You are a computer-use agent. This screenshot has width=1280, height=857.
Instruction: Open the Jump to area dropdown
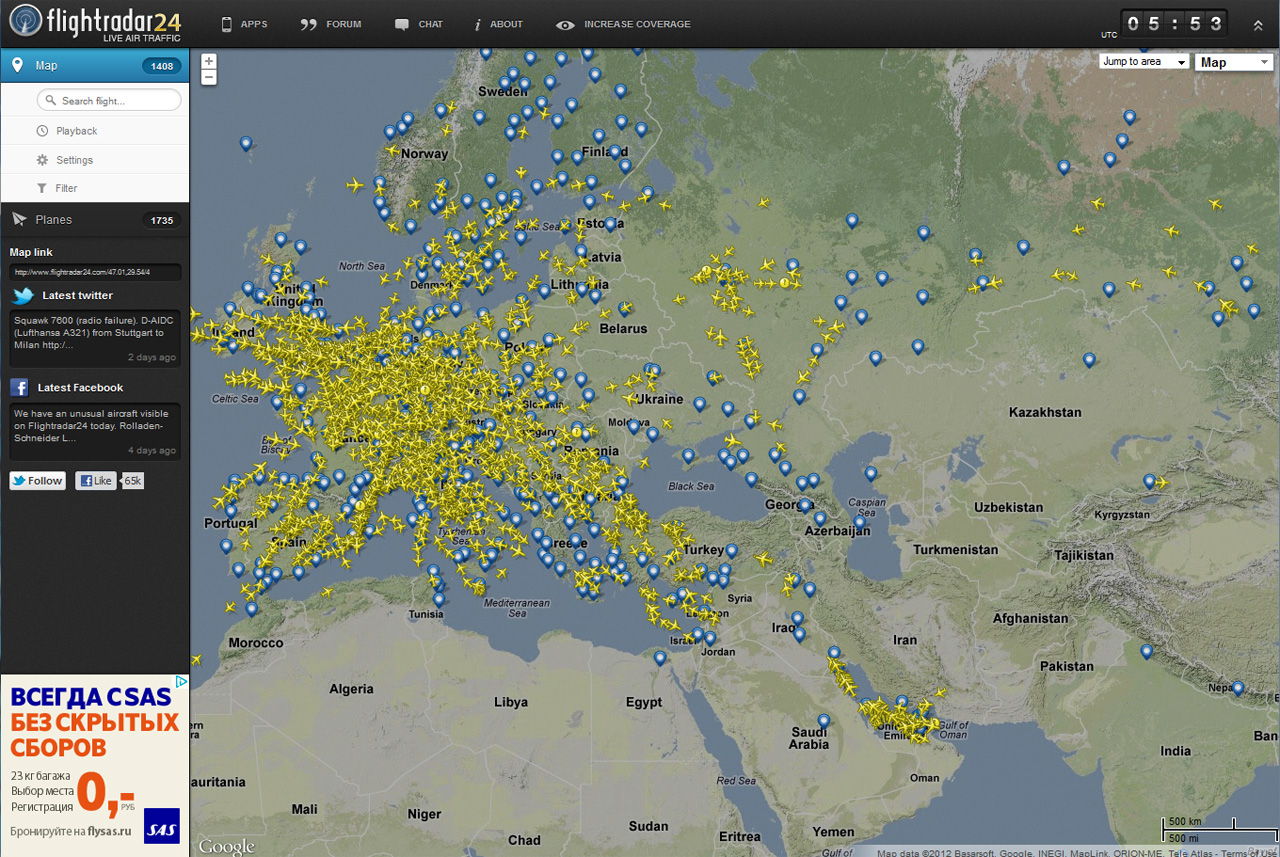click(1143, 62)
